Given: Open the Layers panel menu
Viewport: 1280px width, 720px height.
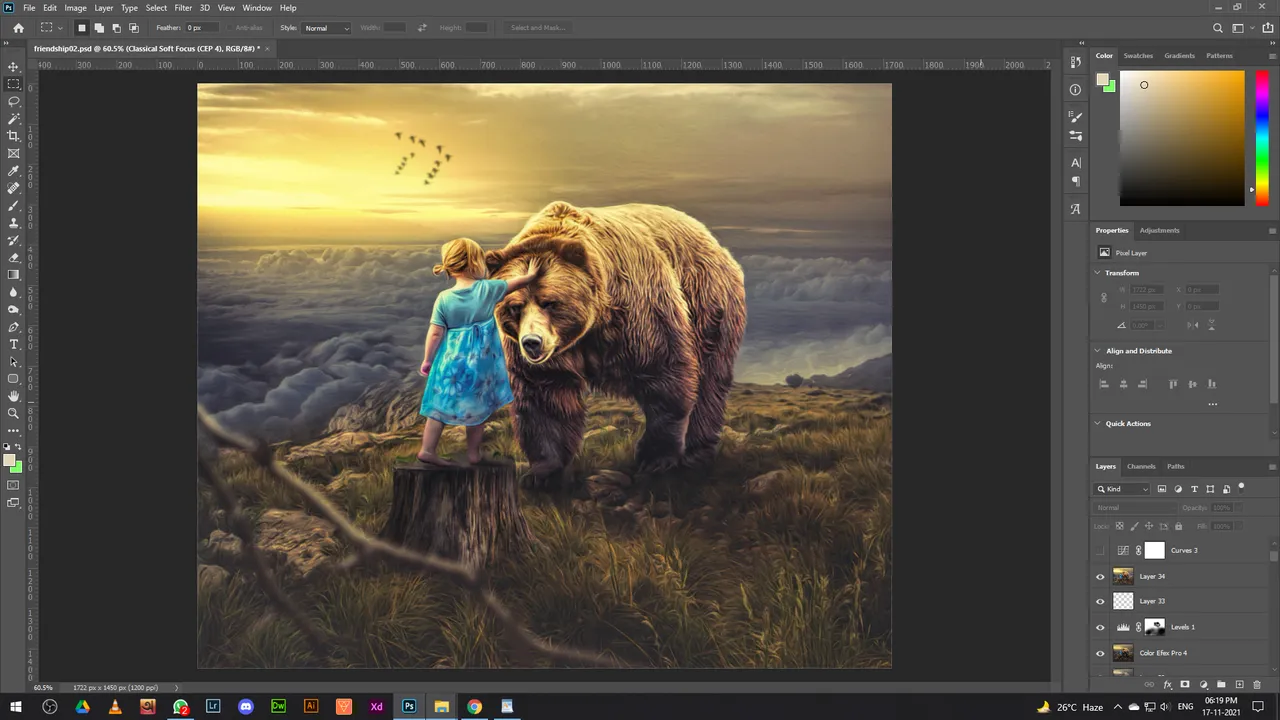Looking at the screenshot, I should pyautogui.click(x=1272, y=466).
